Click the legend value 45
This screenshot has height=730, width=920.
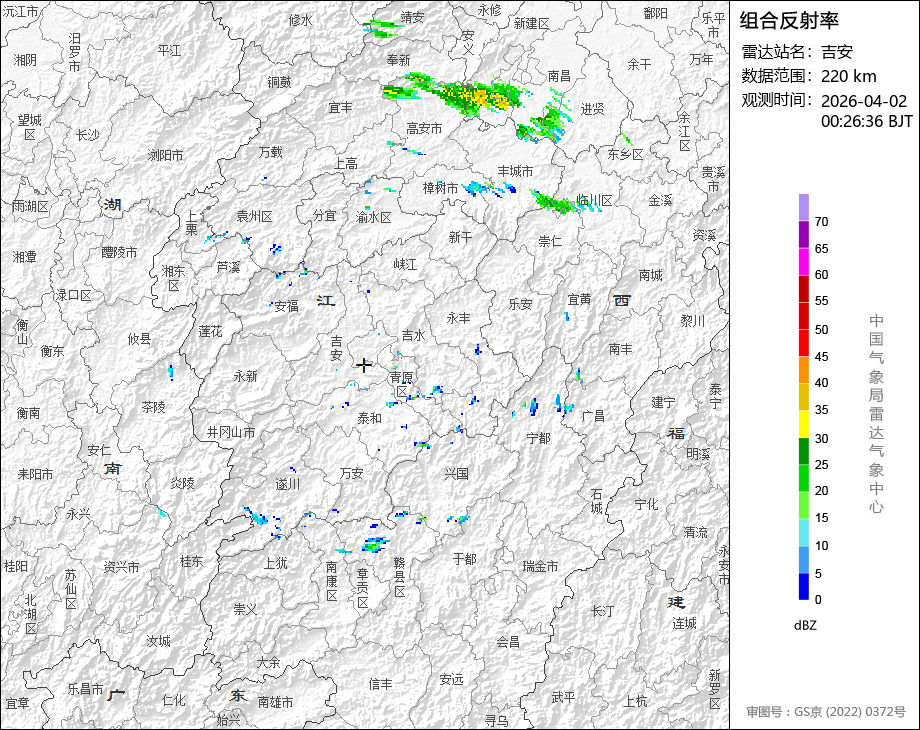click(821, 357)
